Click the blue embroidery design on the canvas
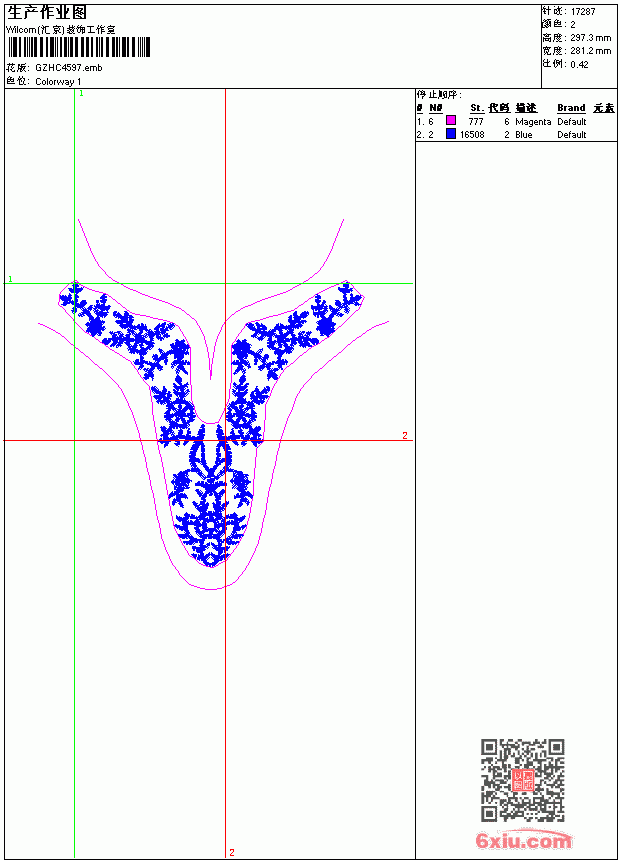This screenshot has height=860, width=620. (x=211, y=422)
